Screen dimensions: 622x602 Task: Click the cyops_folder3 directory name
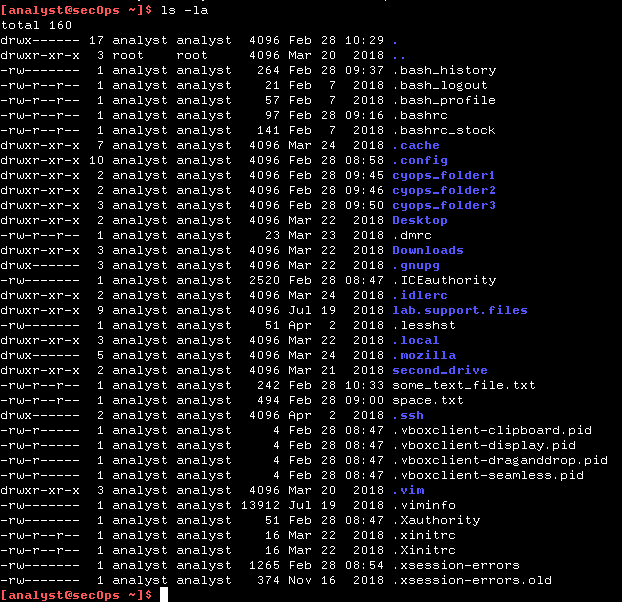444,205
